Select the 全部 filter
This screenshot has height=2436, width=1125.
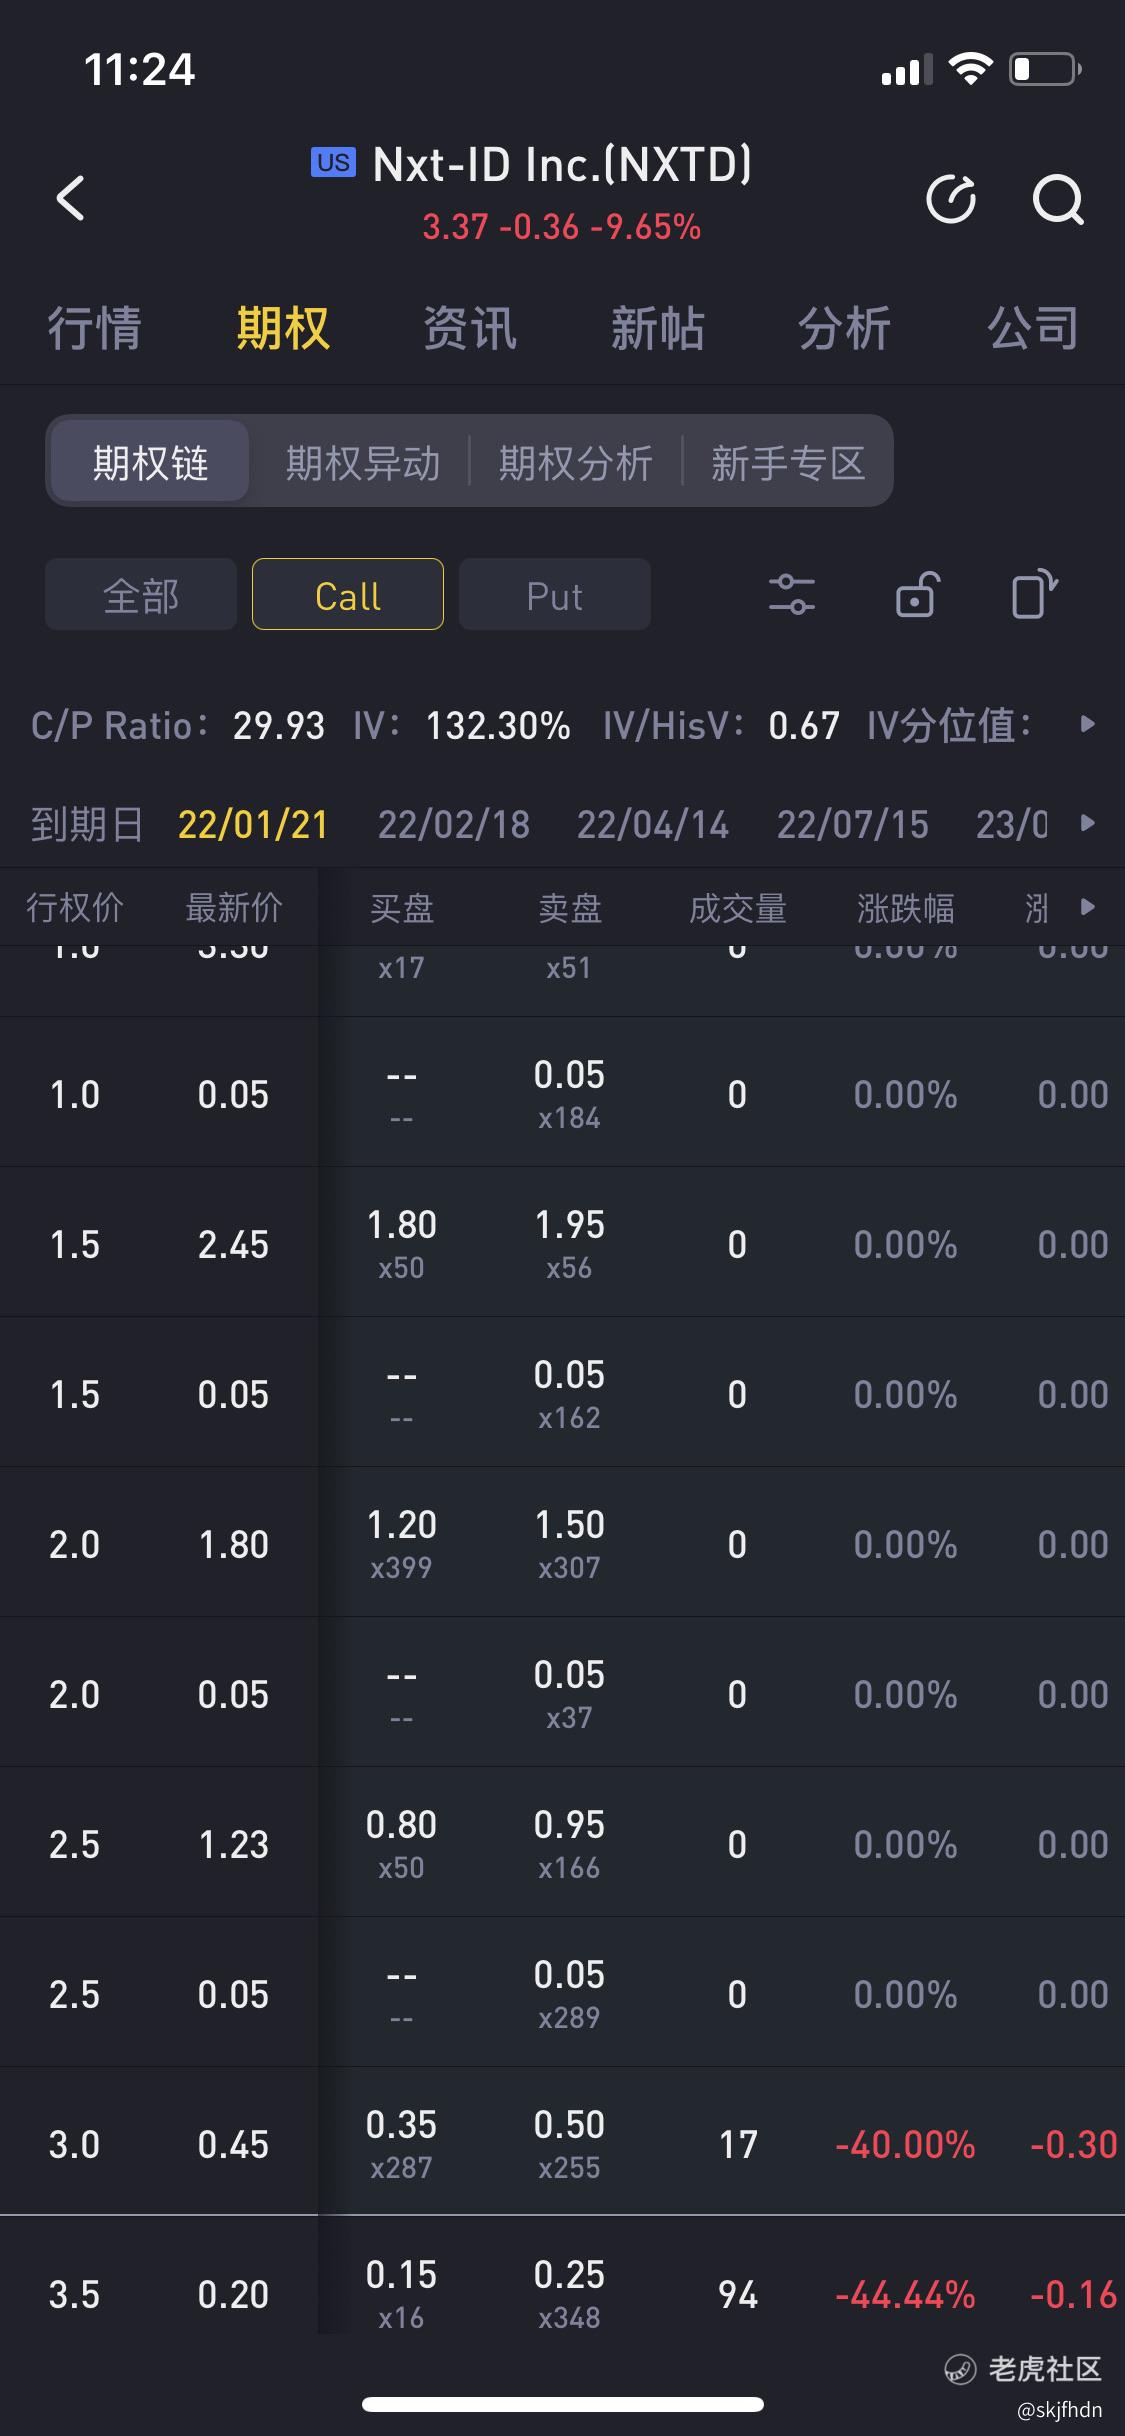tap(141, 594)
